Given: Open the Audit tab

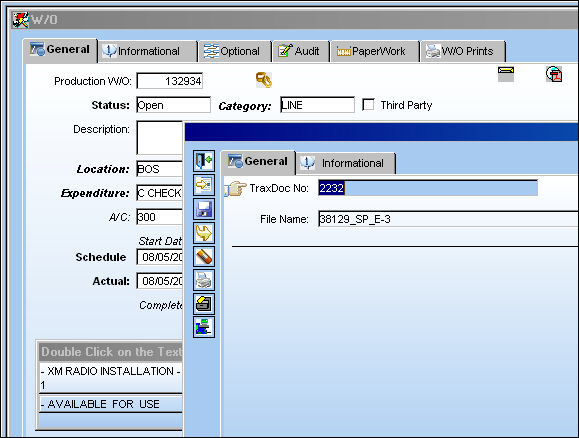Looking at the screenshot, I should coord(301,51).
